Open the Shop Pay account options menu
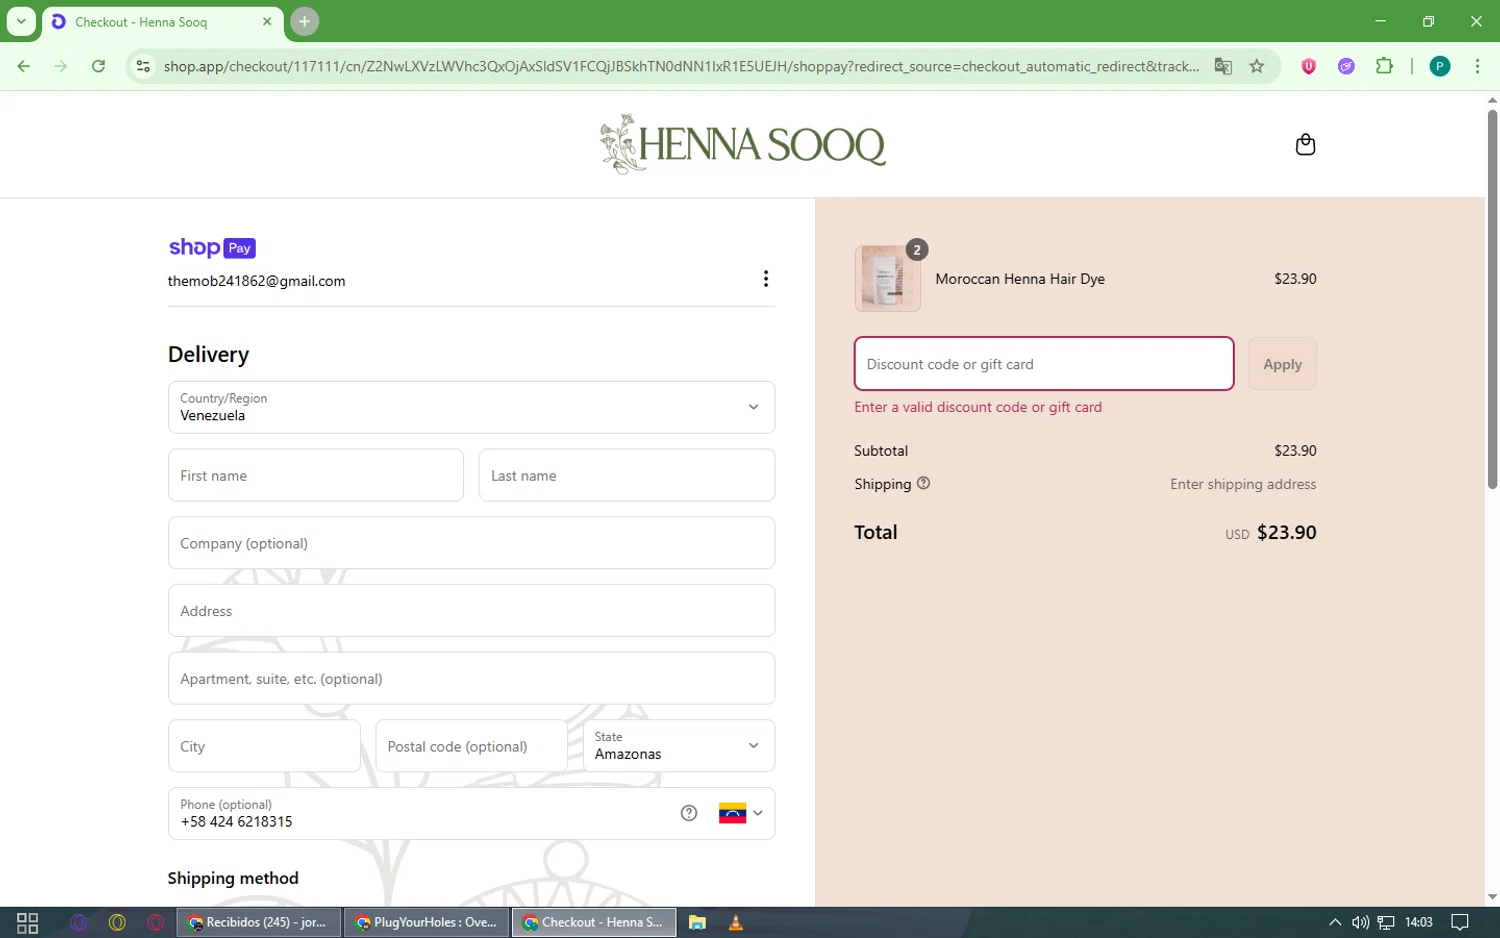The height and width of the screenshot is (938, 1500). click(x=766, y=279)
